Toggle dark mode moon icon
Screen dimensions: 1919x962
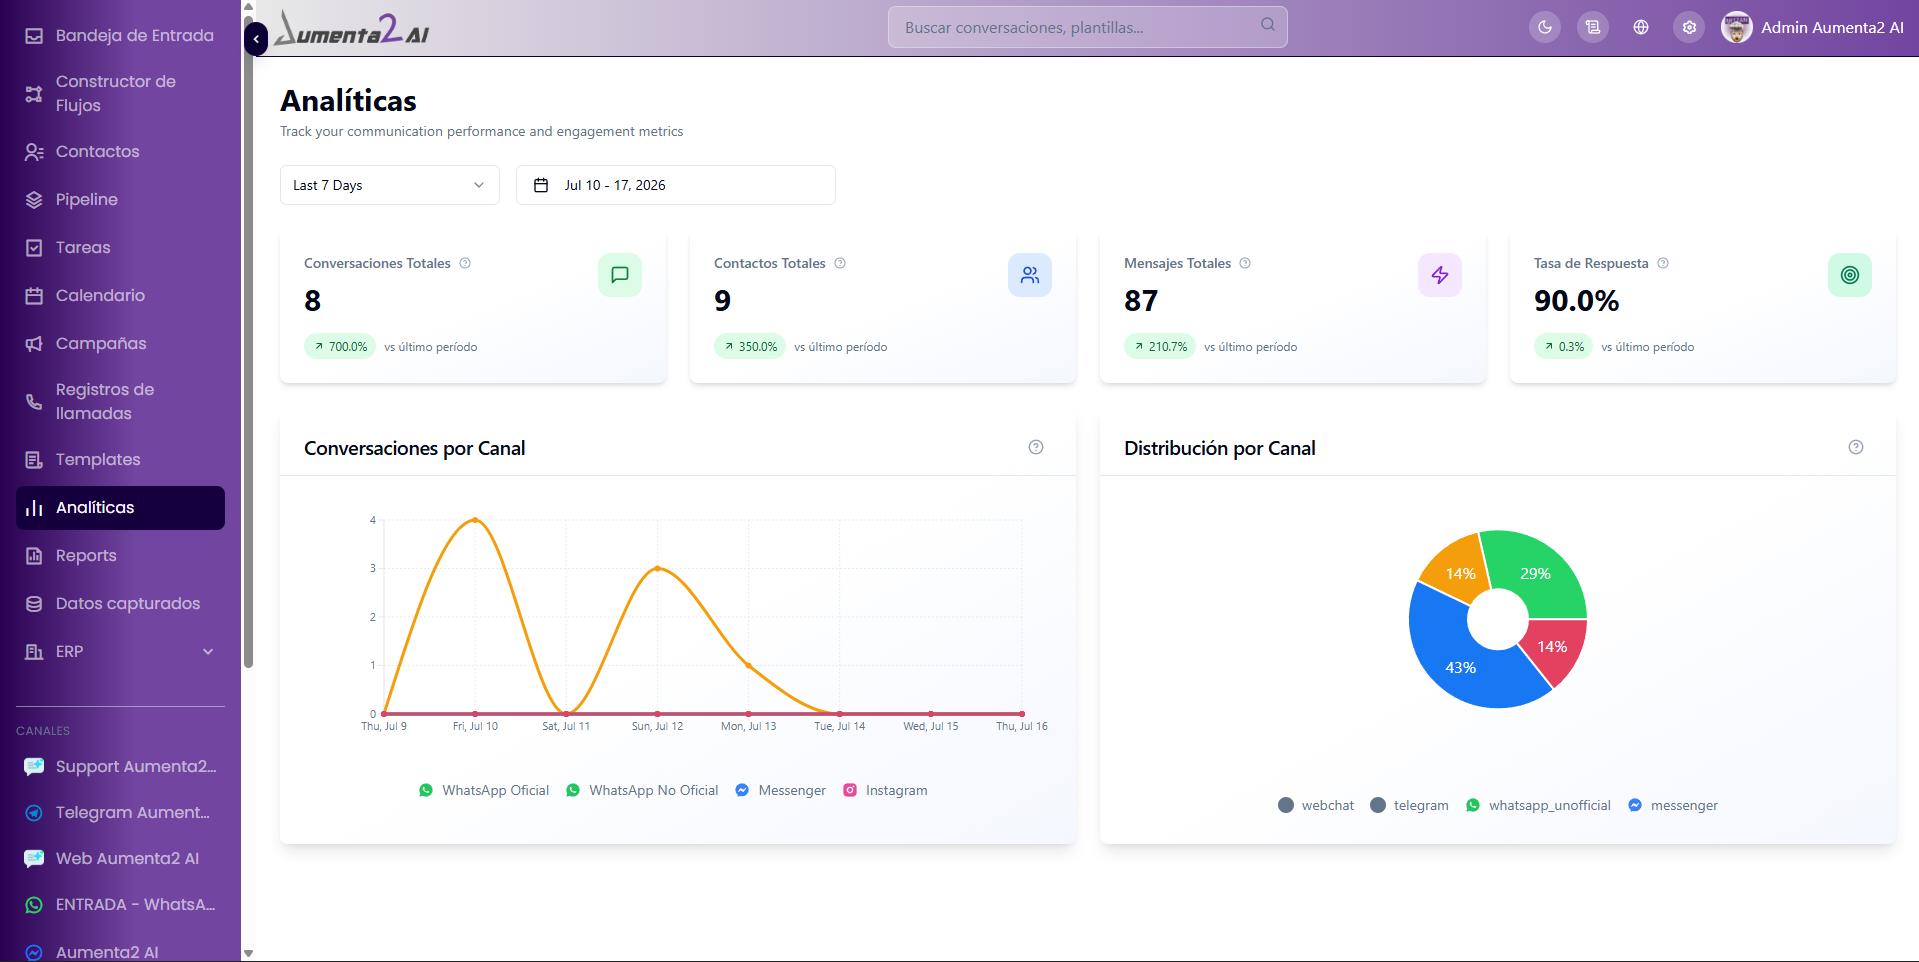click(1545, 27)
